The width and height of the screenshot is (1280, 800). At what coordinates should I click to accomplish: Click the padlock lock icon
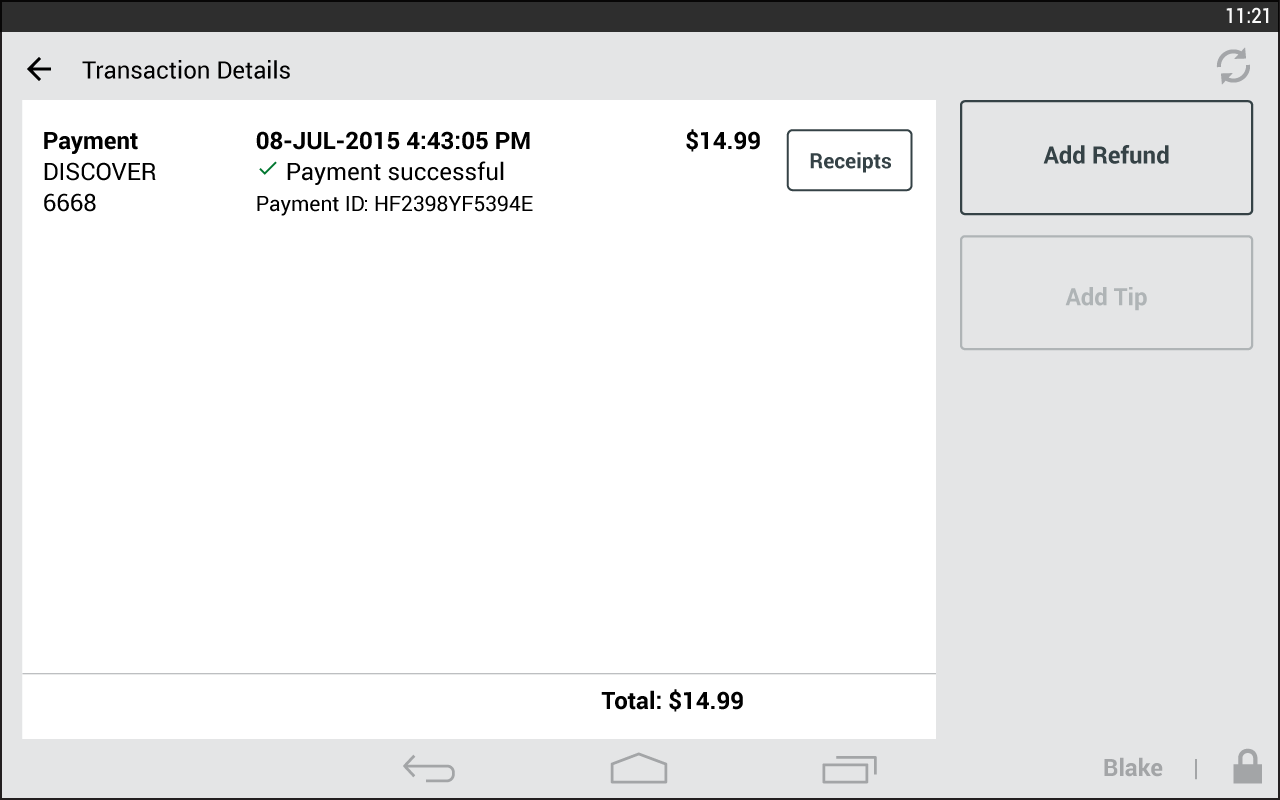coord(1246,767)
